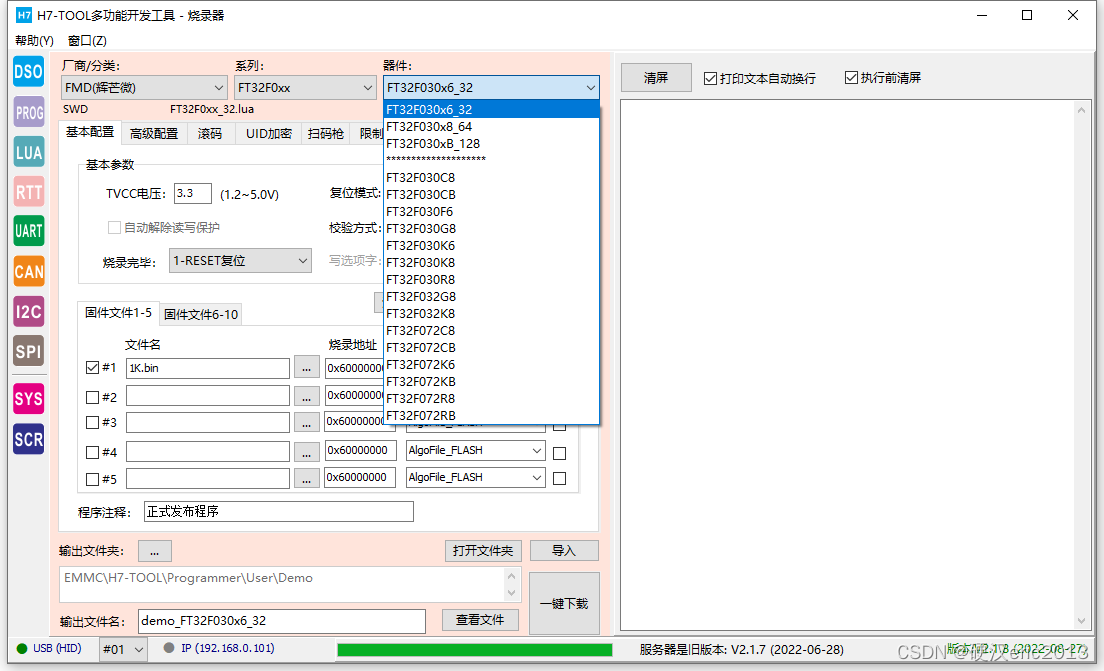Select FT32F032G8 in the list
Screen dimensions: 1104x671
tap(491, 296)
